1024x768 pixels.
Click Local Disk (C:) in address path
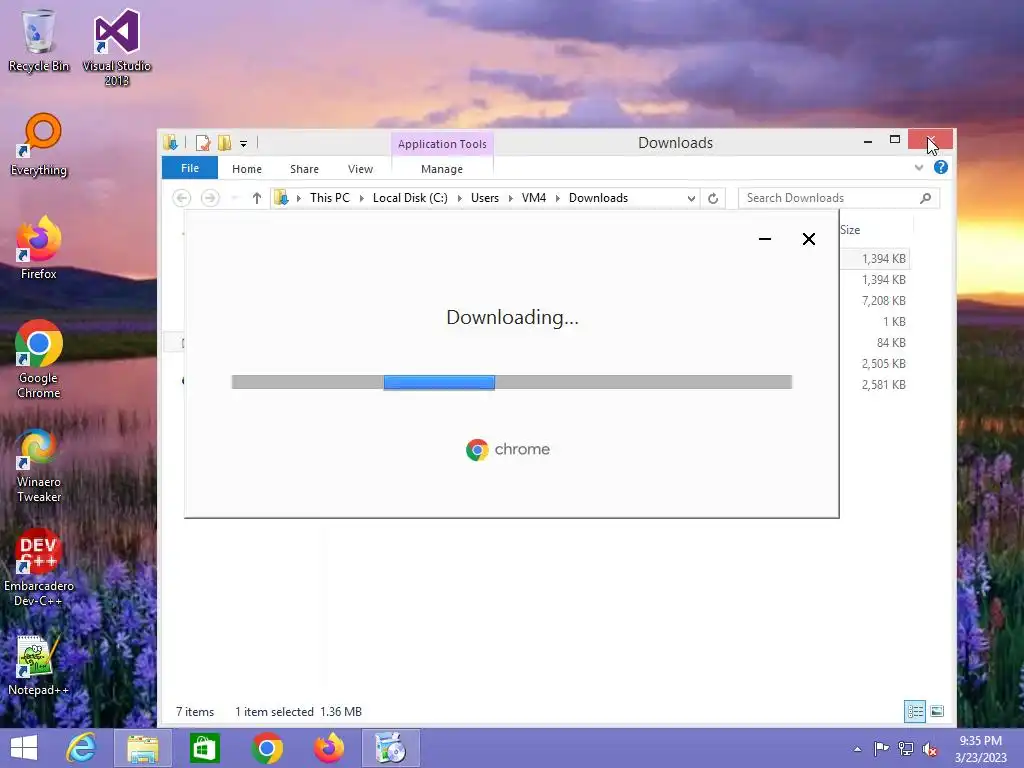click(x=410, y=198)
